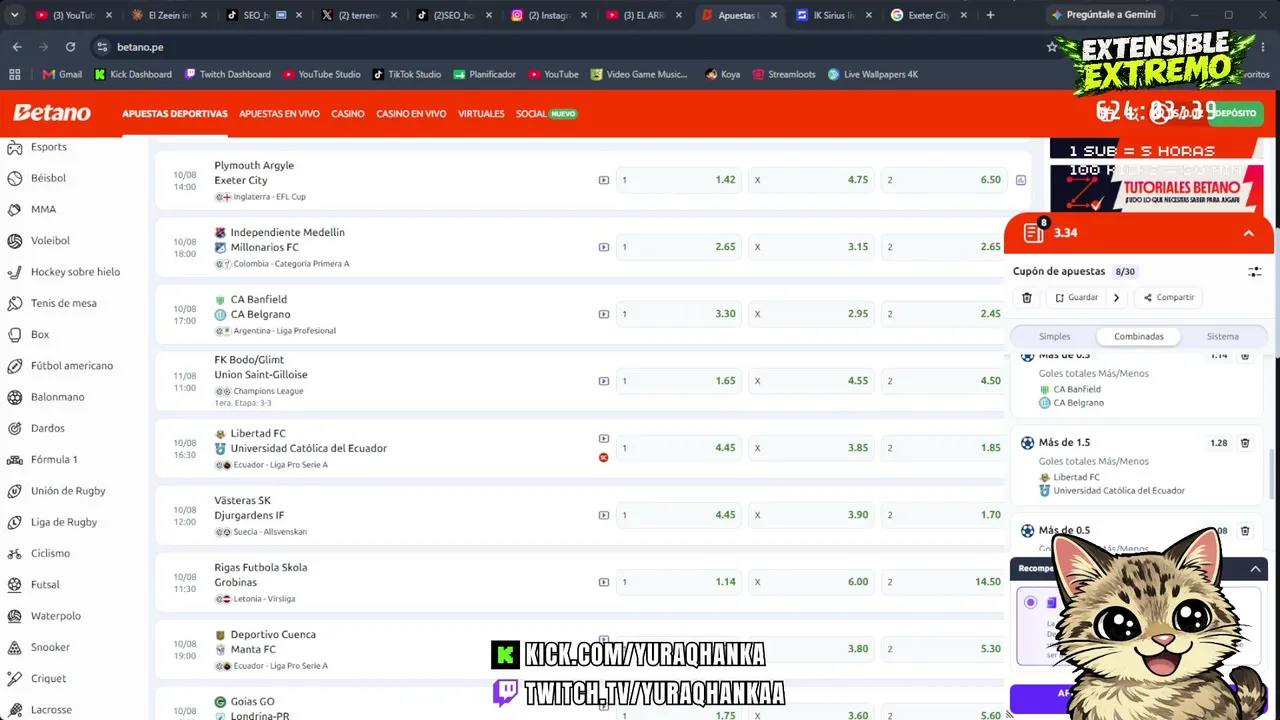Open the Deportivo Cuenca vs Manta FC match
Viewport: 1280px width, 720px height.
(266, 642)
